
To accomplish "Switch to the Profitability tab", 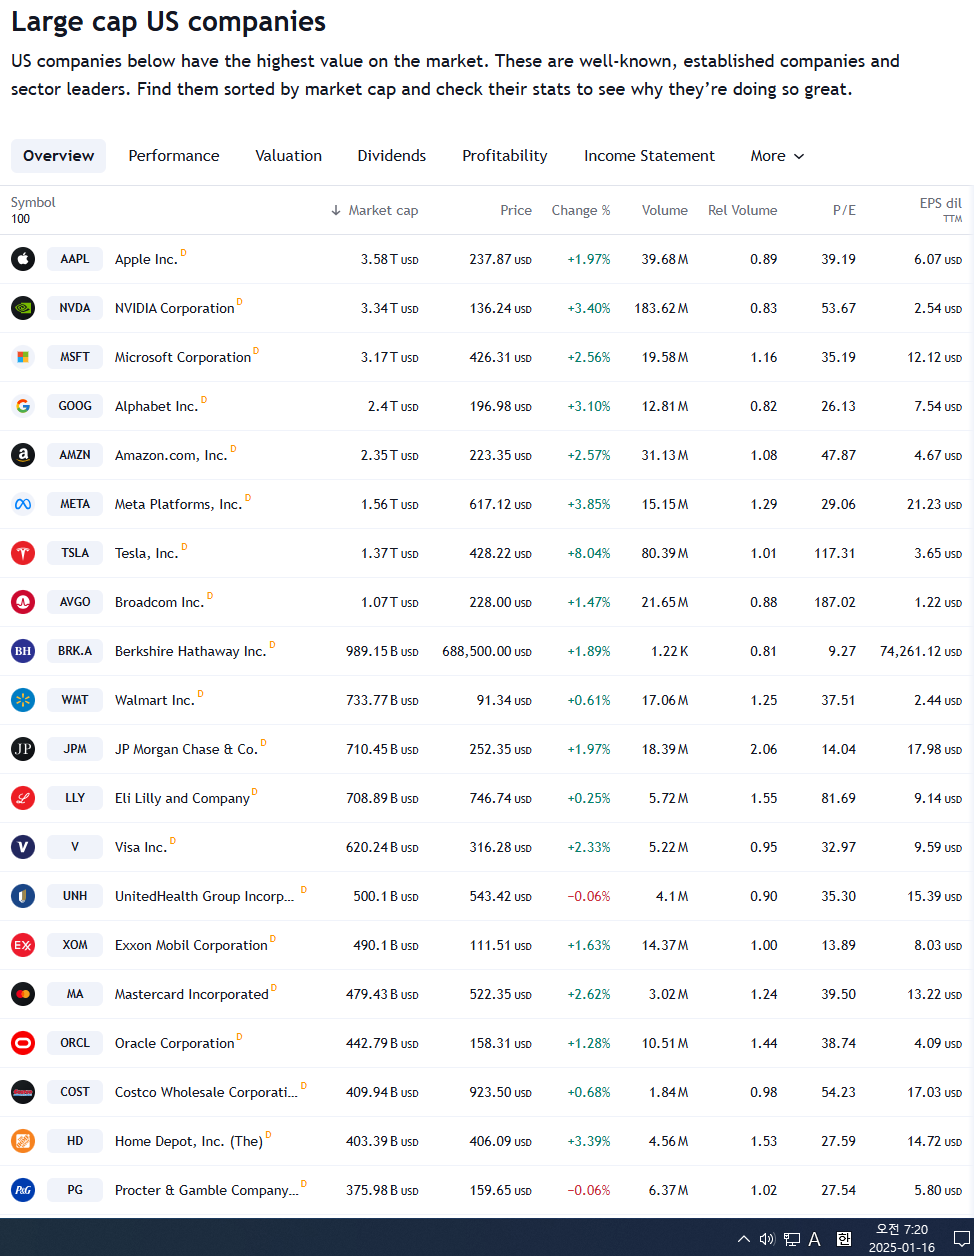I will pos(505,156).
